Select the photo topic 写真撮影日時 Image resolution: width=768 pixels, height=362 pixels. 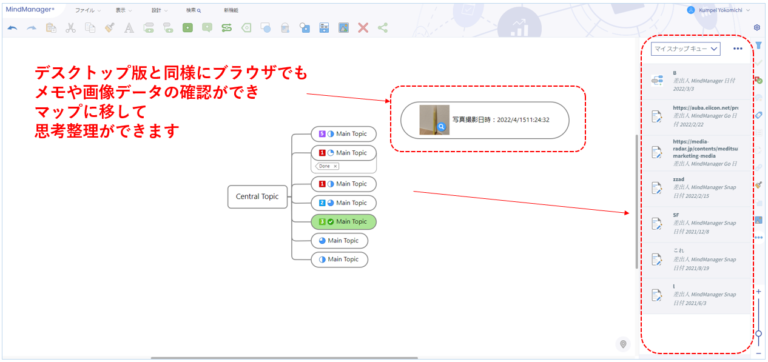pos(485,120)
